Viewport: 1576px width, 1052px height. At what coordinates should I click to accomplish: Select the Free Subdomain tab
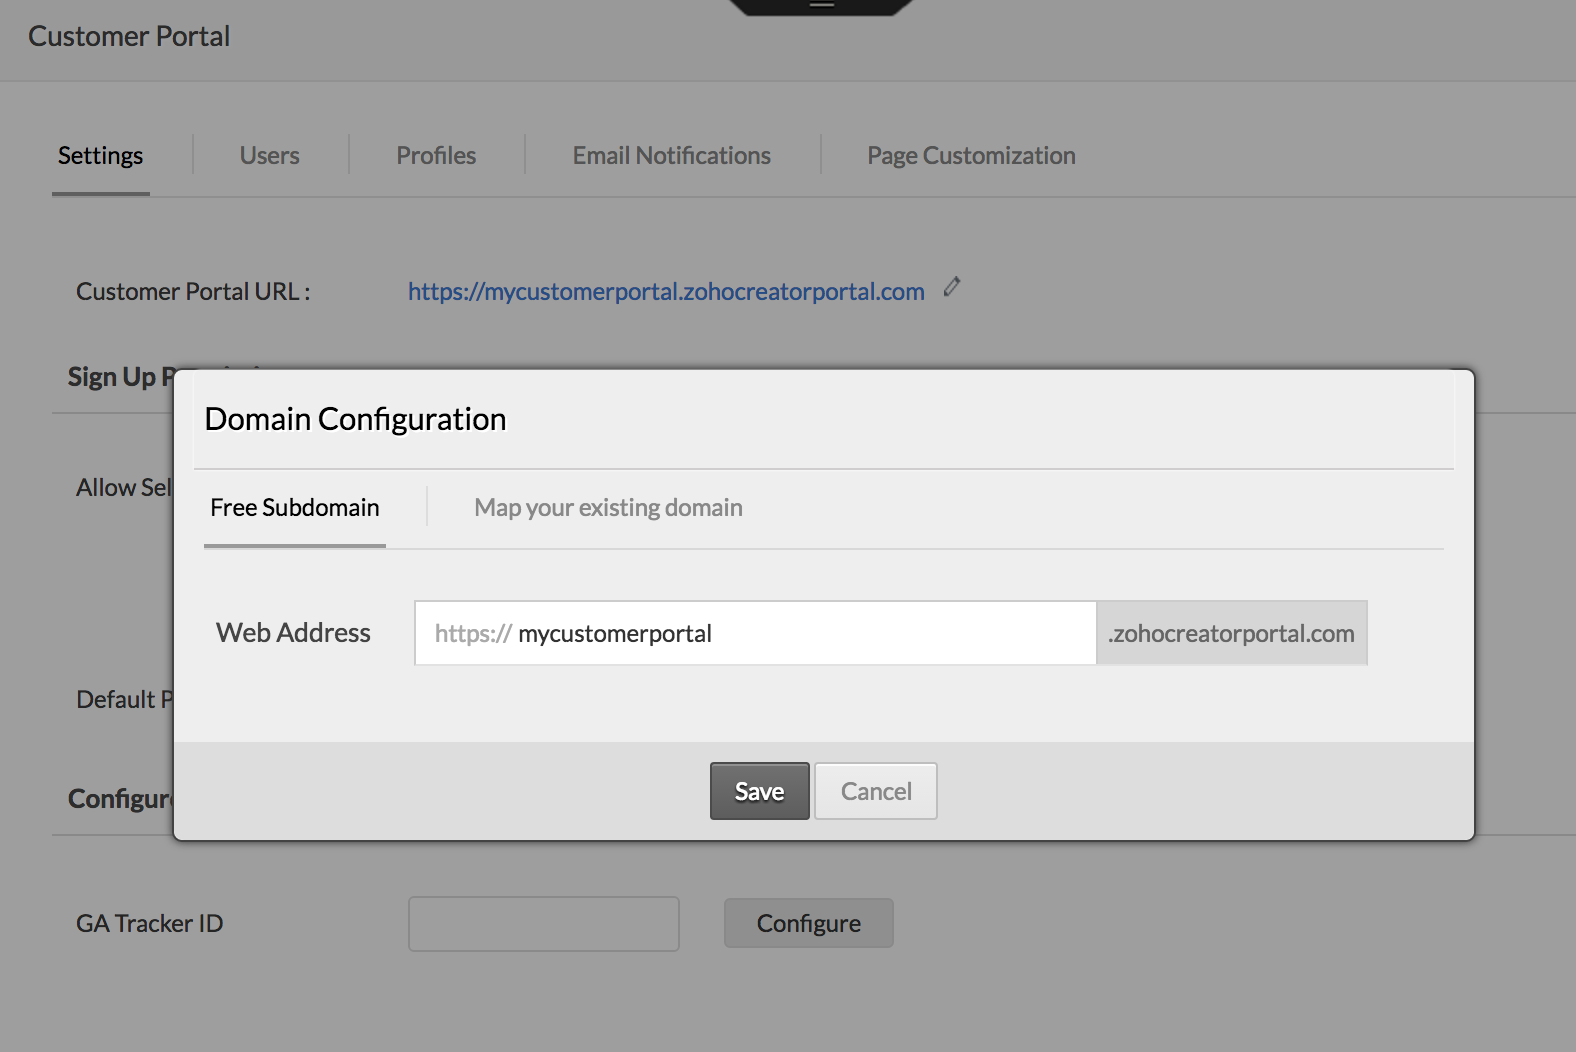pyautogui.click(x=295, y=508)
